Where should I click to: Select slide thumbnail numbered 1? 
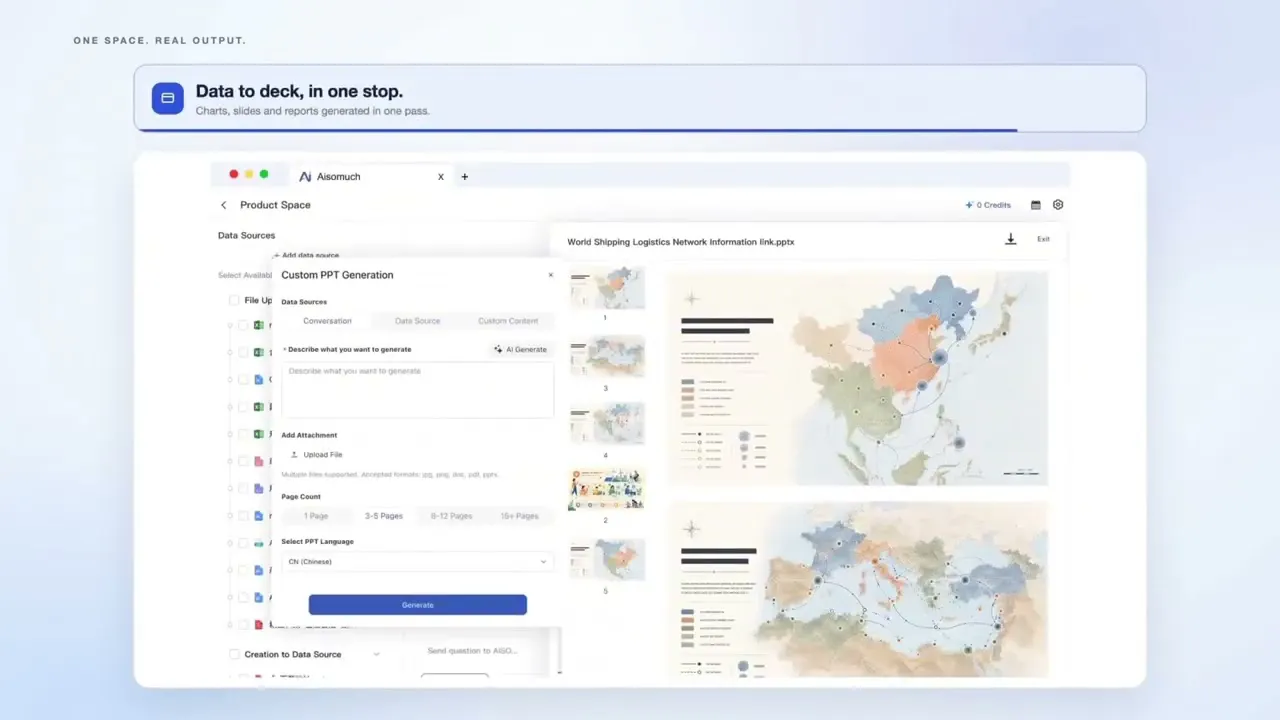pos(607,288)
